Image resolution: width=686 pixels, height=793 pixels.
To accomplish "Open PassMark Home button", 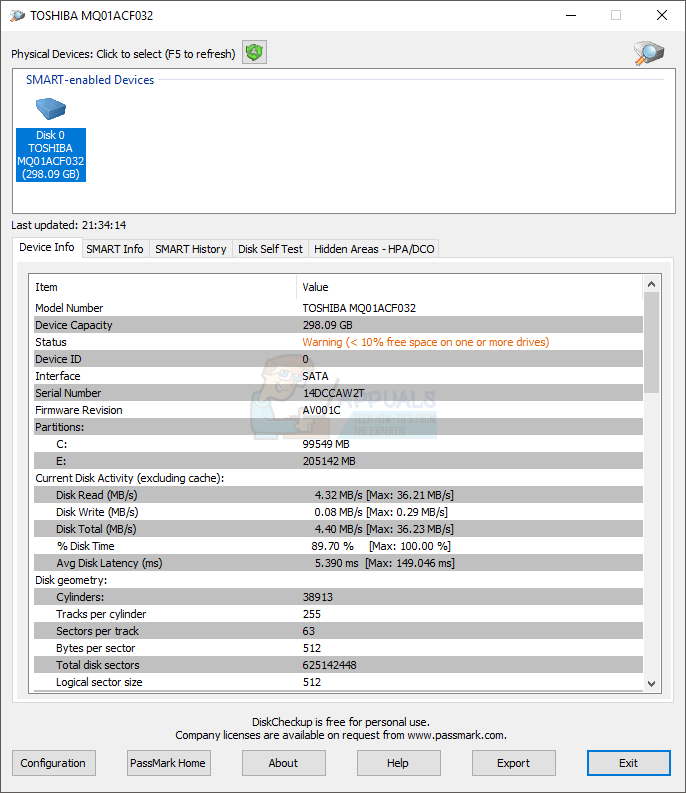I will tap(168, 763).
